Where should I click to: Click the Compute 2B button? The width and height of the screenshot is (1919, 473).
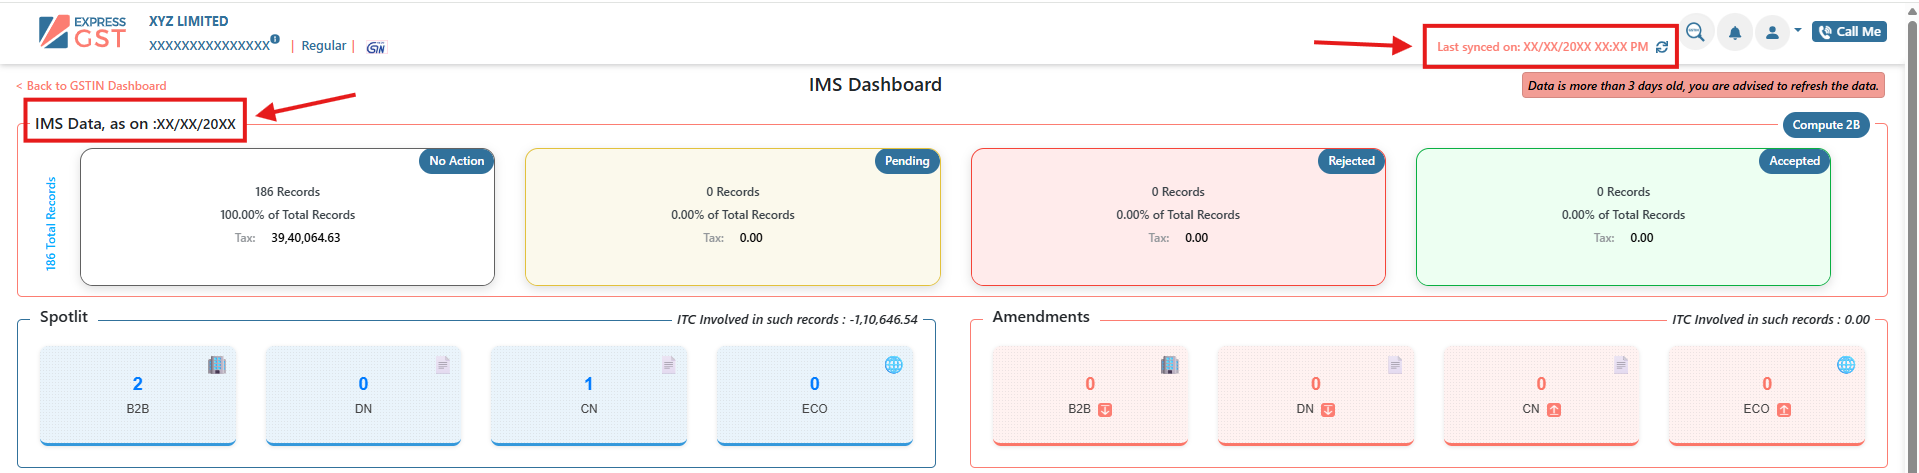coord(1825,125)
